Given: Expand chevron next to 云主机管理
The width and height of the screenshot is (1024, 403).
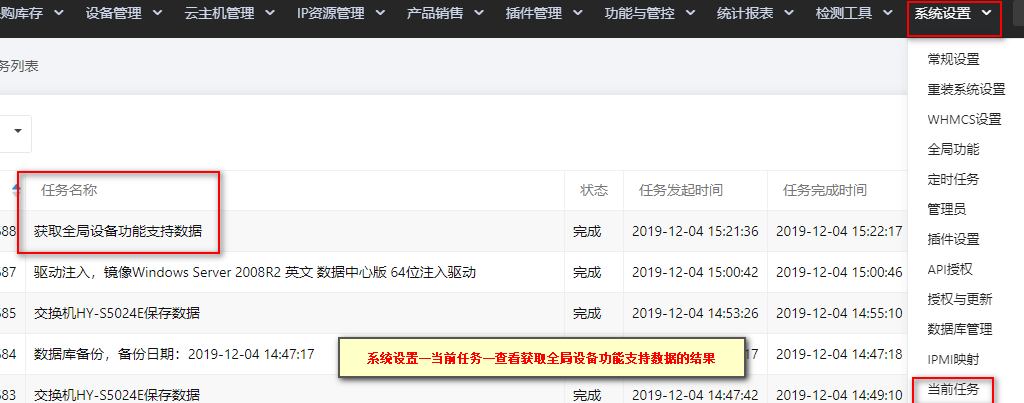Looking at the screenshot, I should (x=270, y=13).
